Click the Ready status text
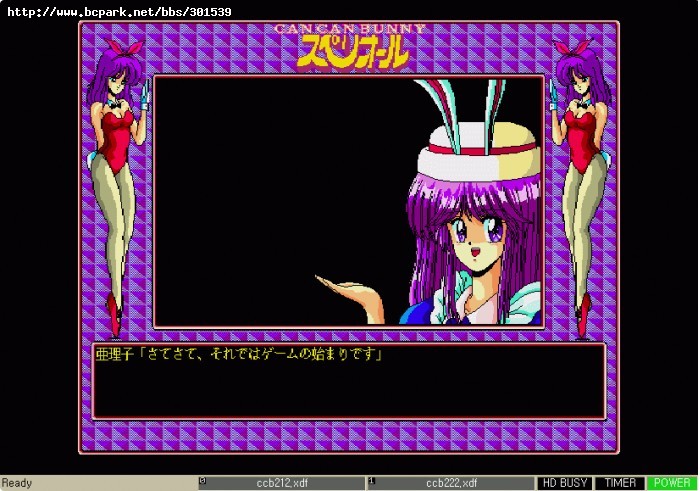Screen dimensions: 700x491 (17, 483)
